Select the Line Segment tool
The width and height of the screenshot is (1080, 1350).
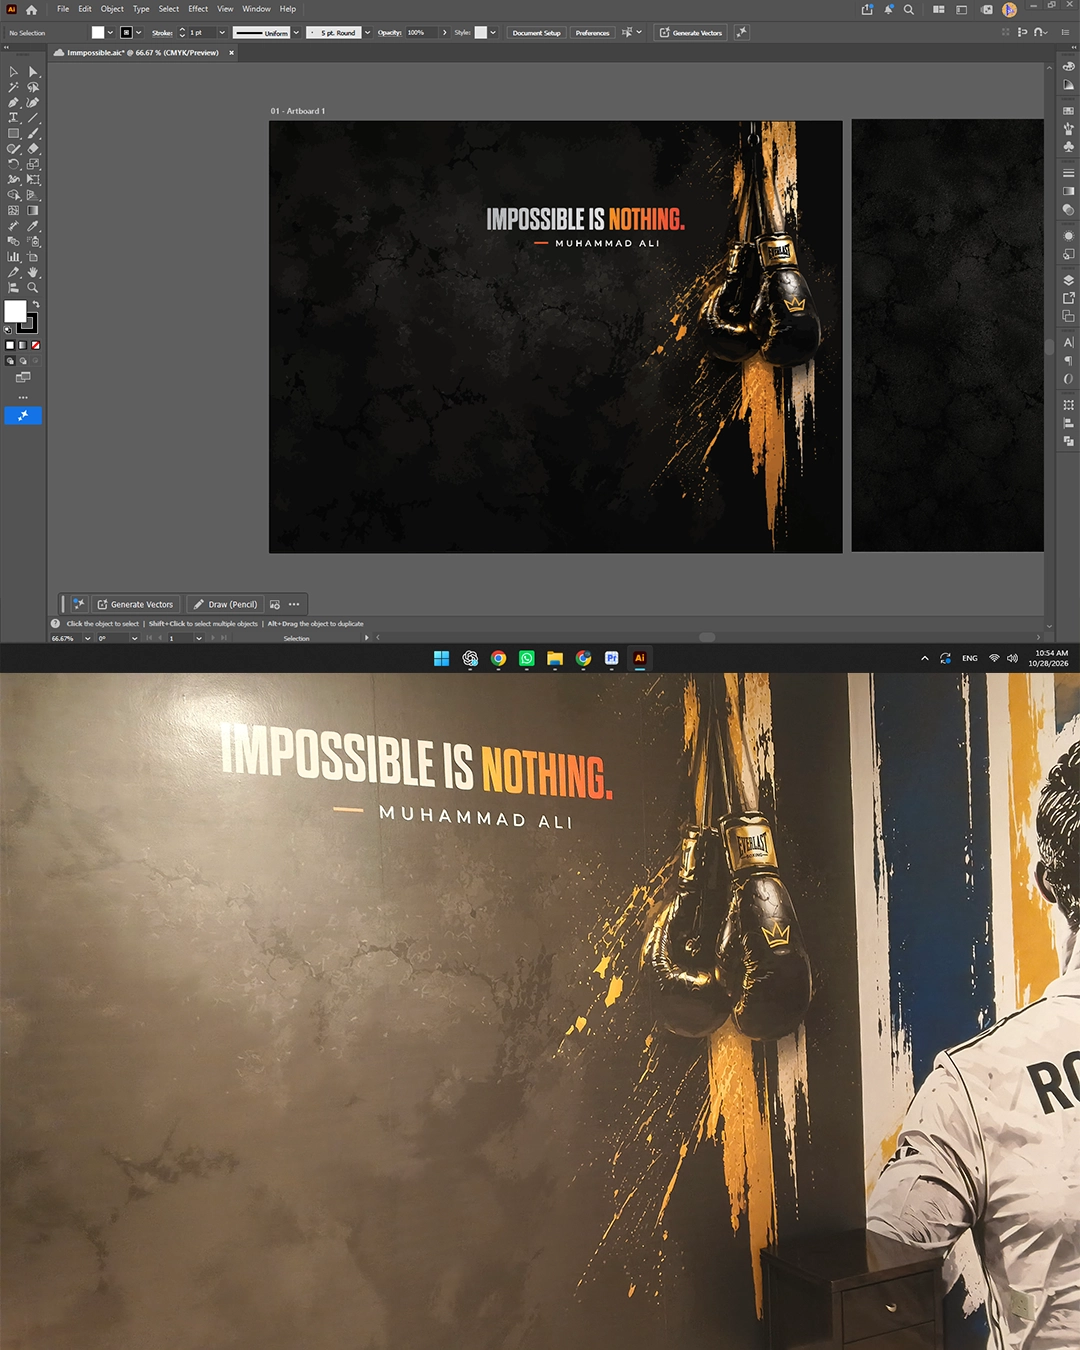(33, 118)
